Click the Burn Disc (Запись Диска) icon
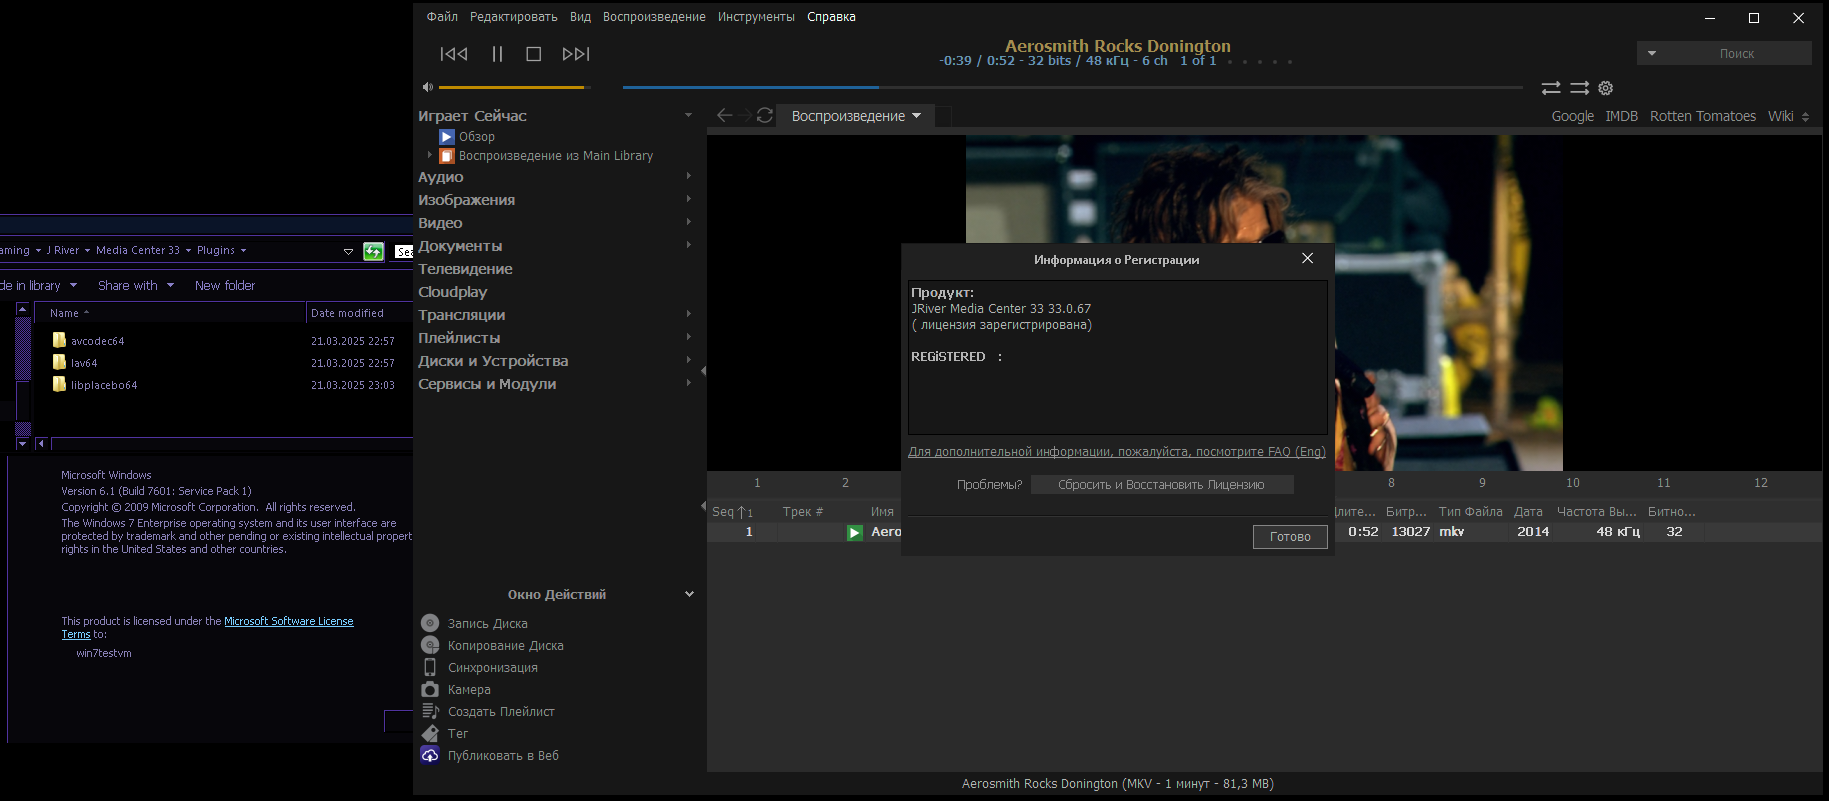The height and width of the screenshot is (801, 1829). click(430, 623)
